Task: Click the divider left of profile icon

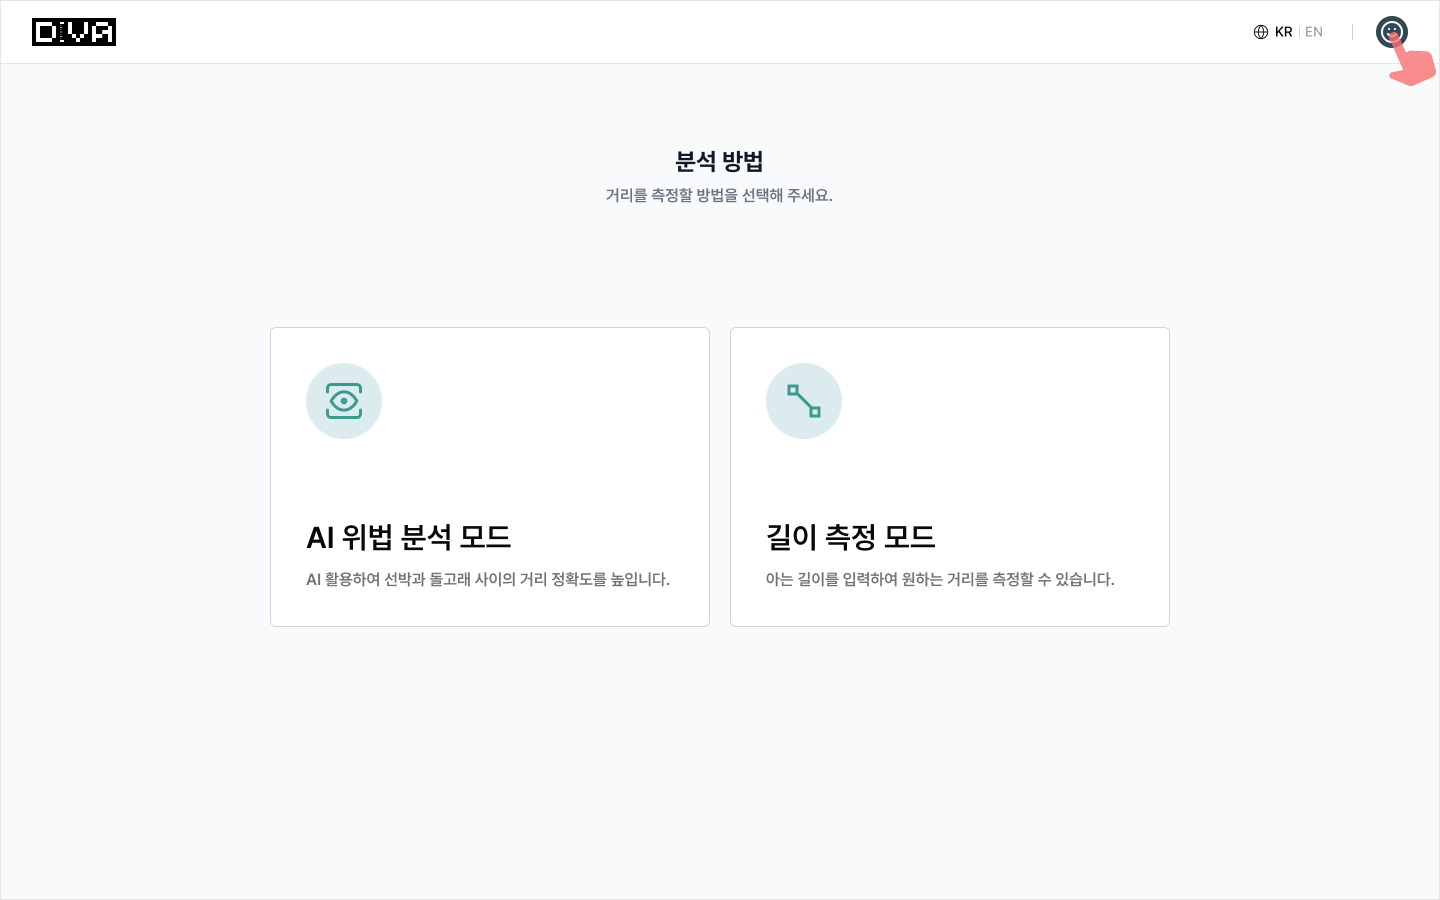Action: click(x=1352, y=32)
